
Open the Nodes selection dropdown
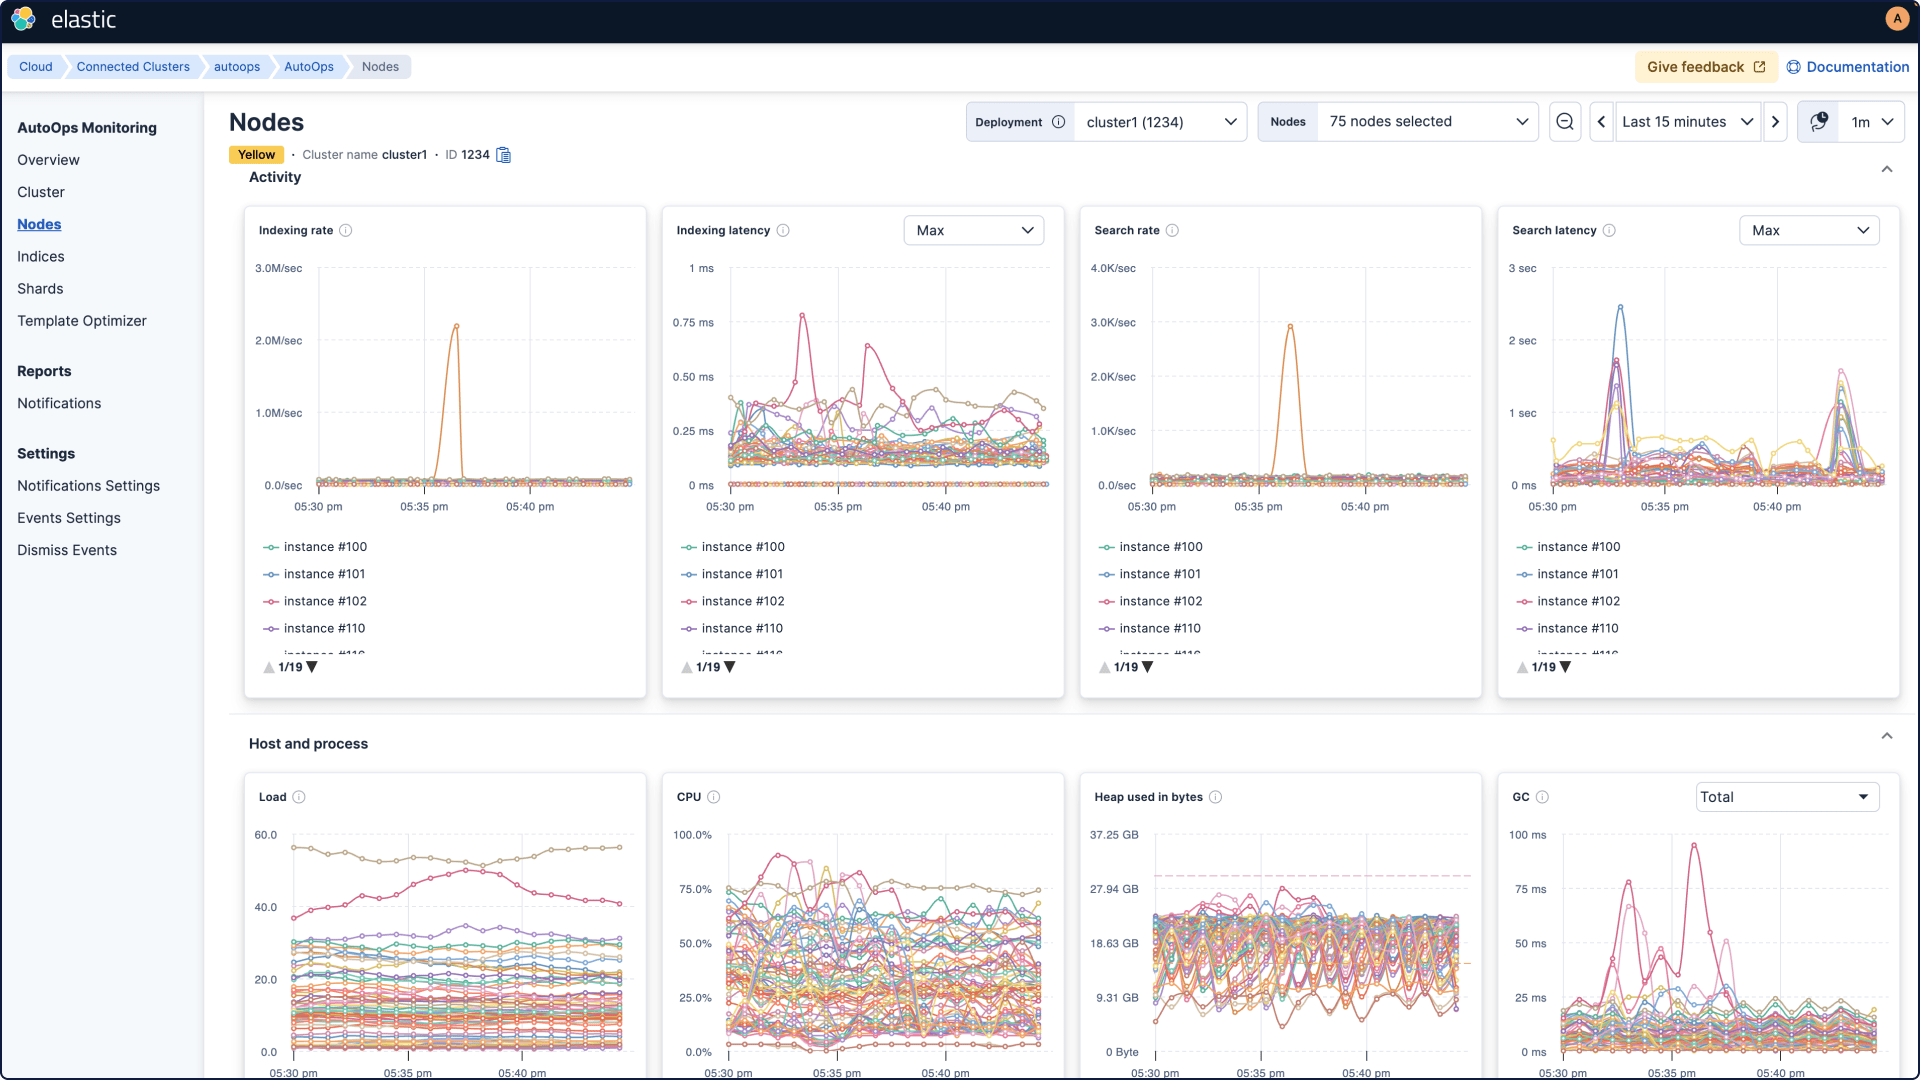point(1427,122)
